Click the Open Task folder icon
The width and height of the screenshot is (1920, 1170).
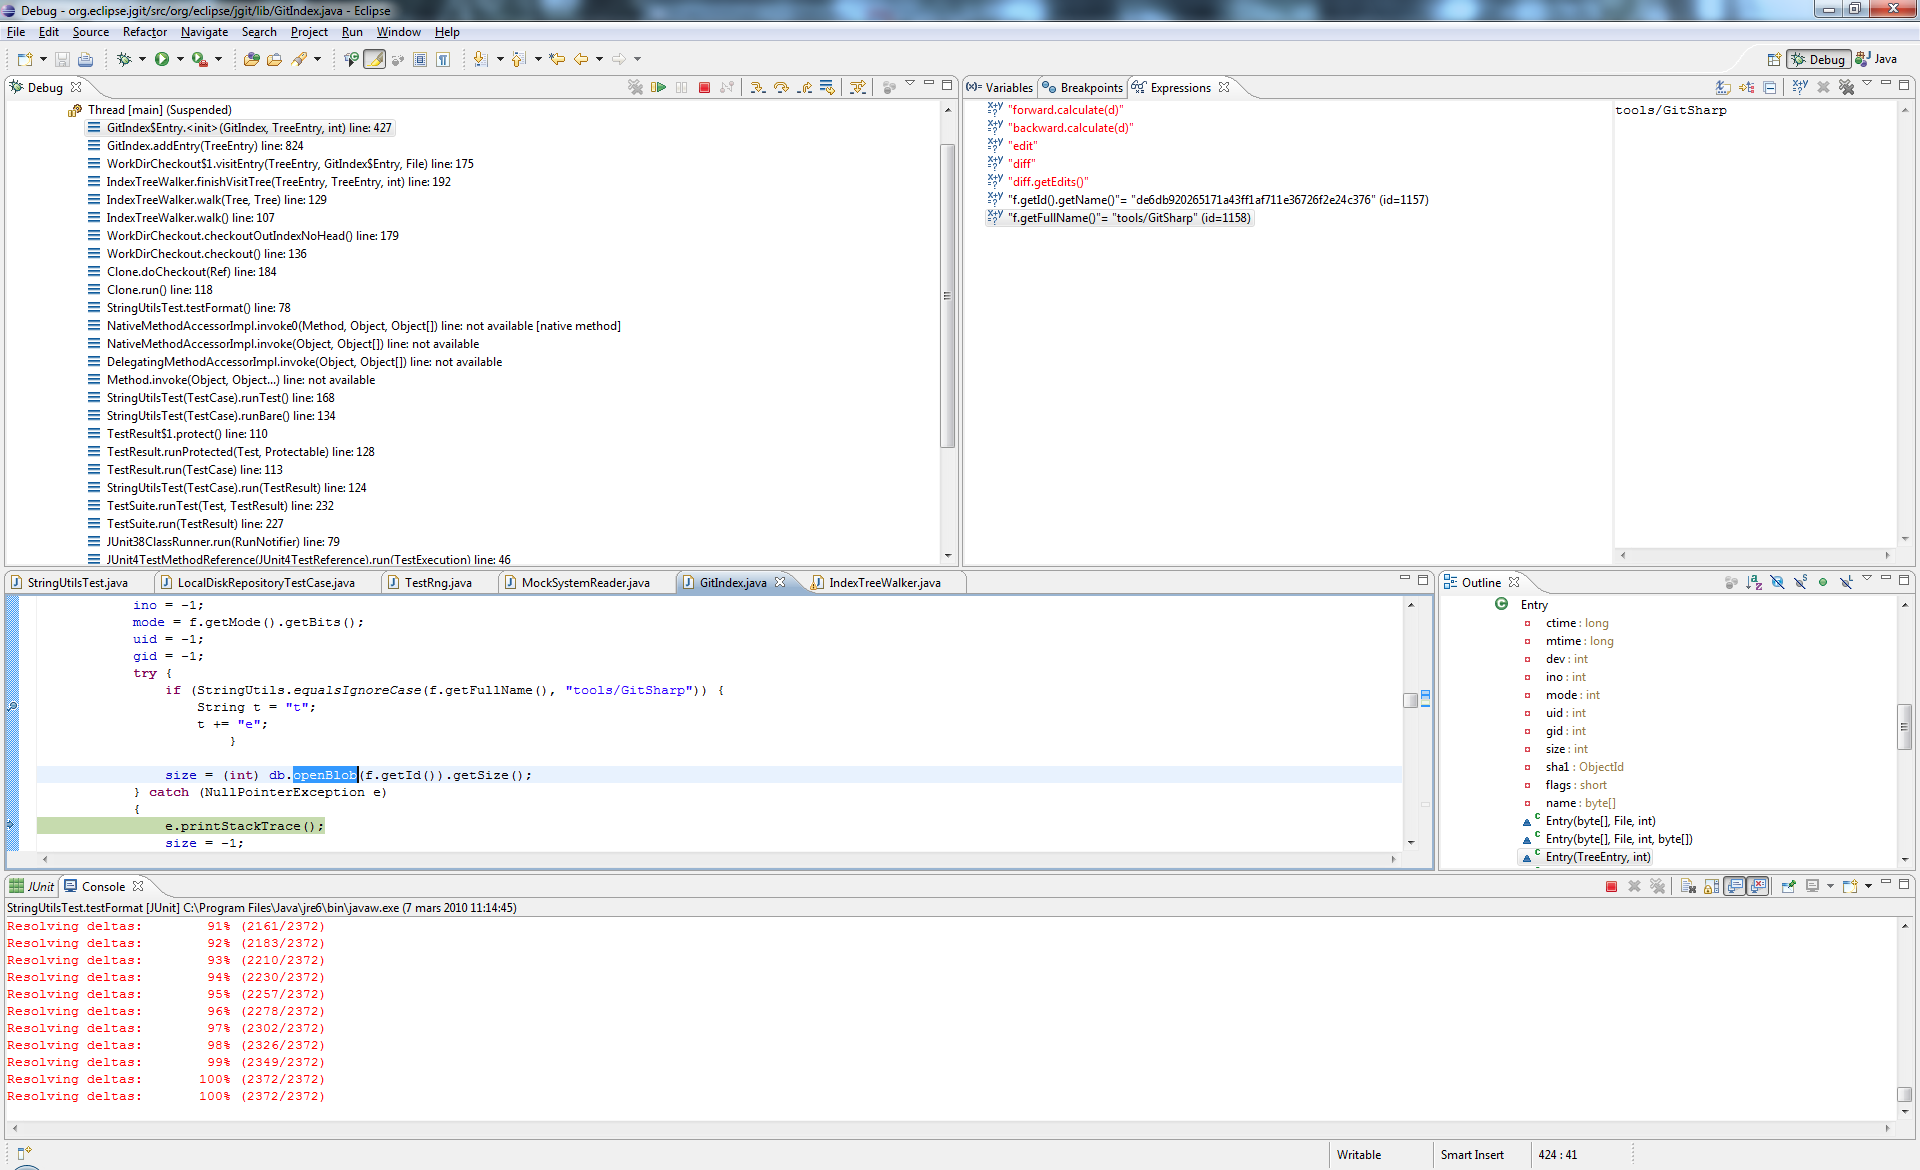pos(274,60)
